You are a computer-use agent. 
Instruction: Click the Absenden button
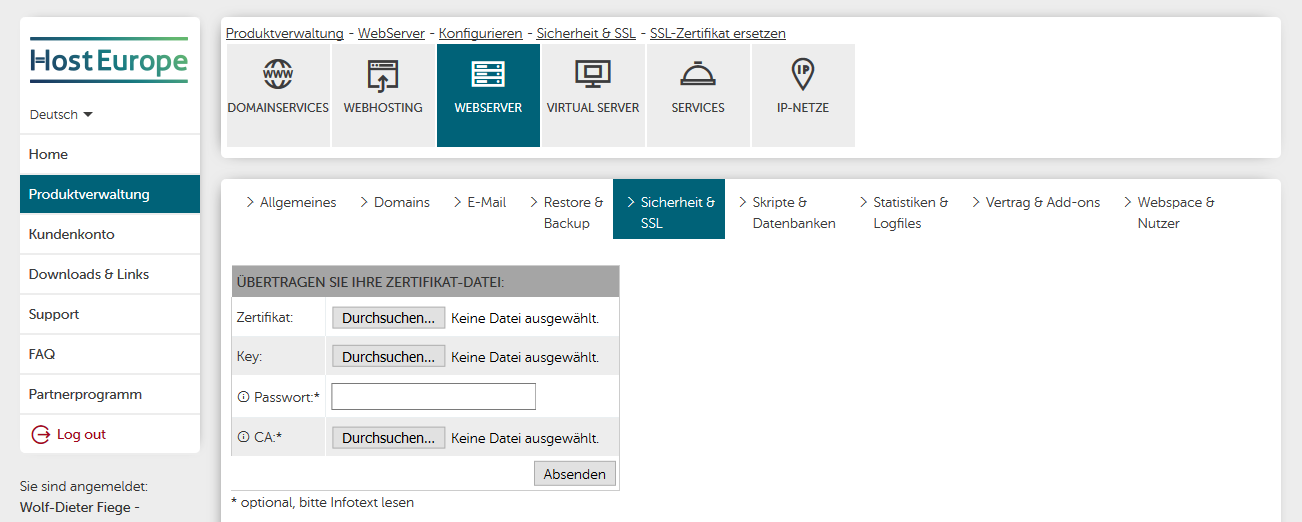pyautogui.click(x=575, y=474)
